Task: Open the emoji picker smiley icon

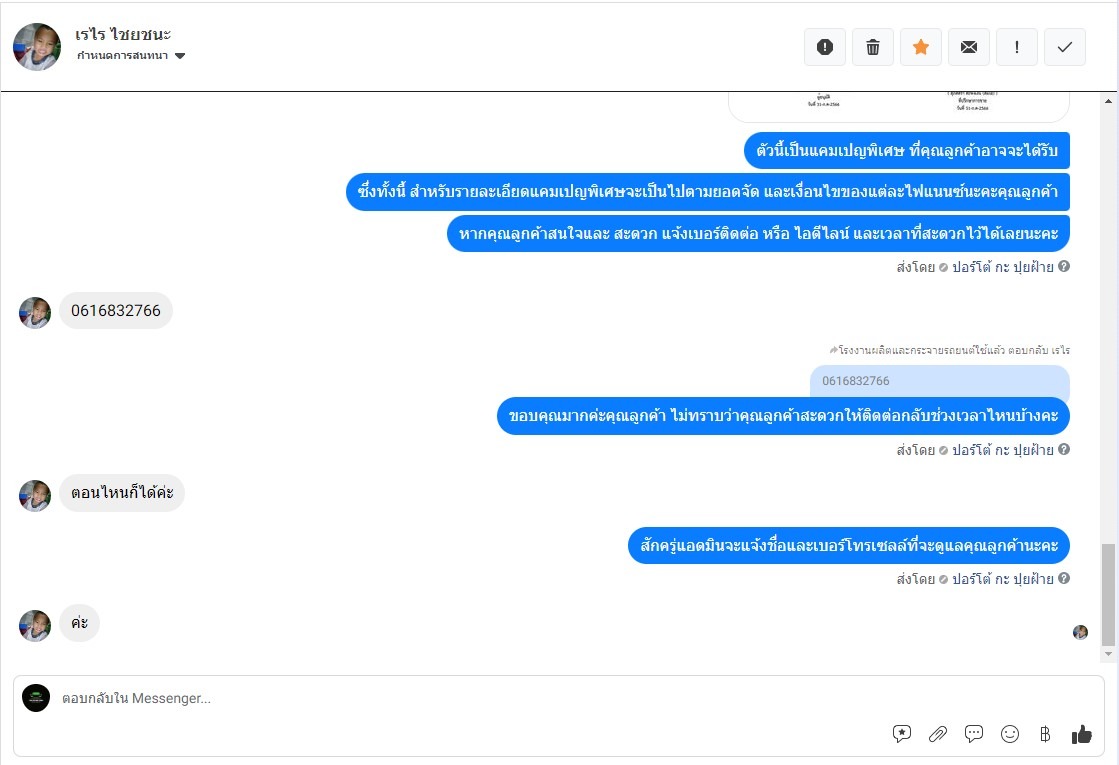Action: (x=1010, y=734)
